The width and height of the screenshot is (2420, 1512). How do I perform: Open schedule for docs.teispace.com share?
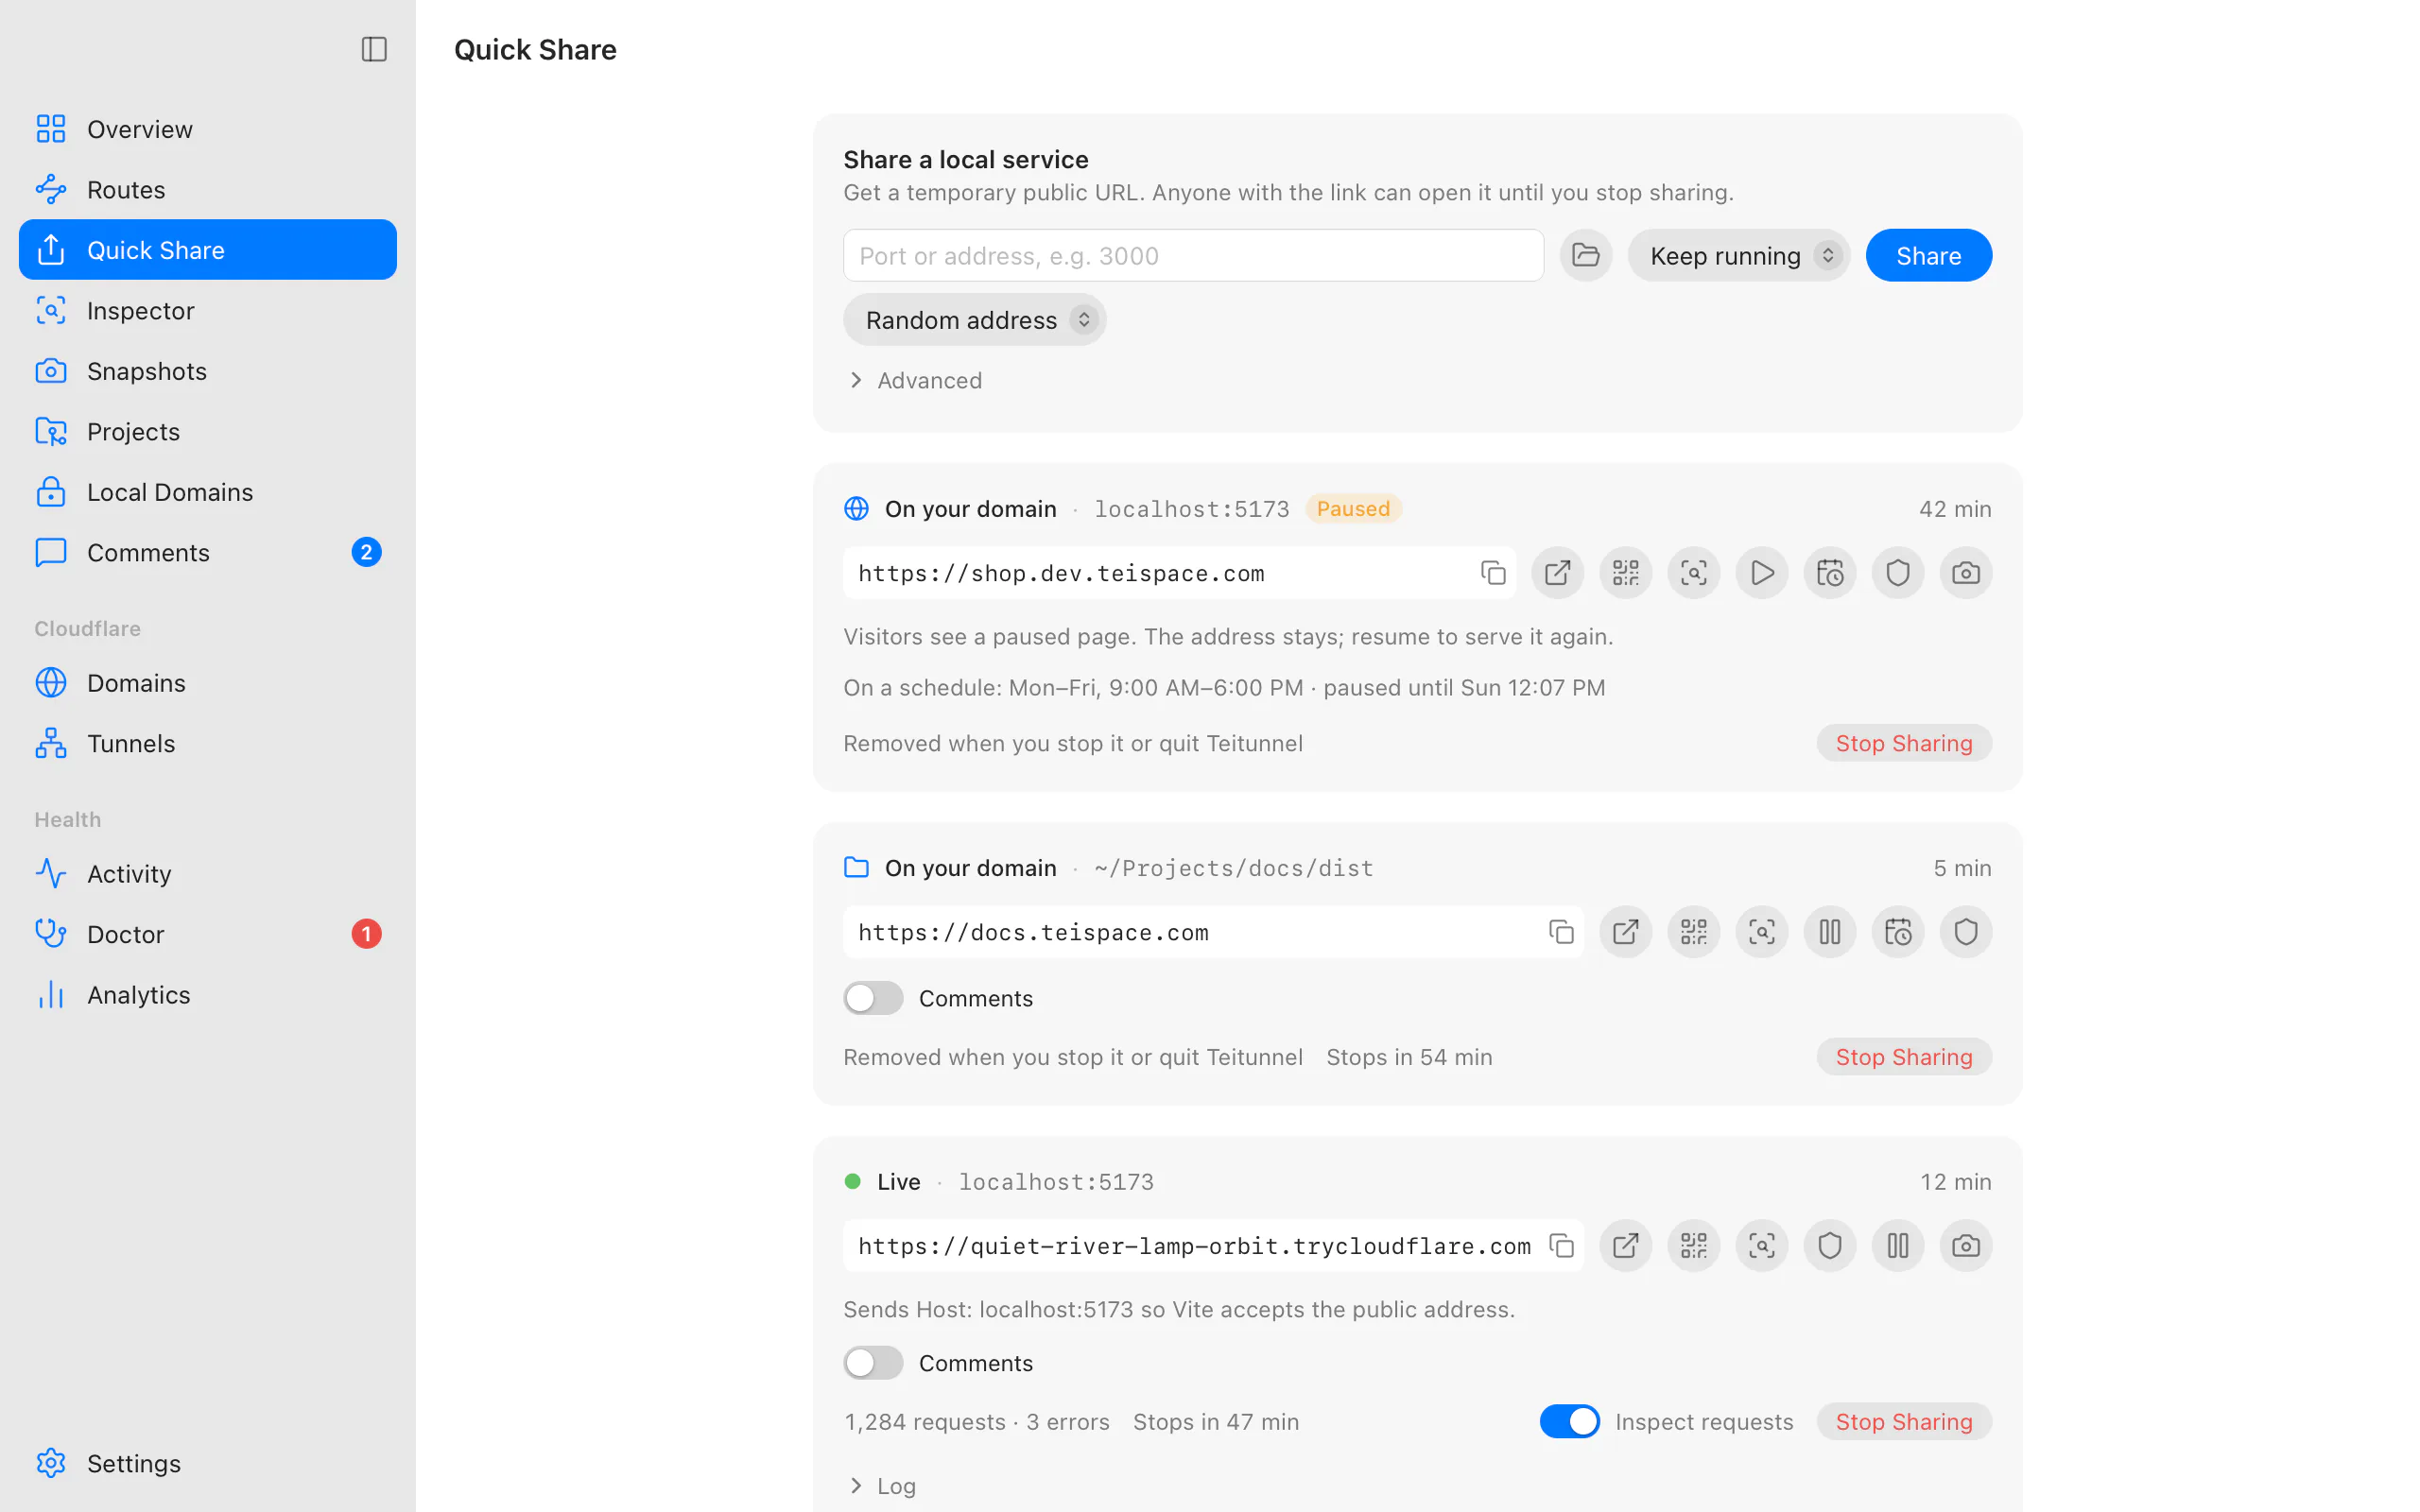coord(1897,932)
